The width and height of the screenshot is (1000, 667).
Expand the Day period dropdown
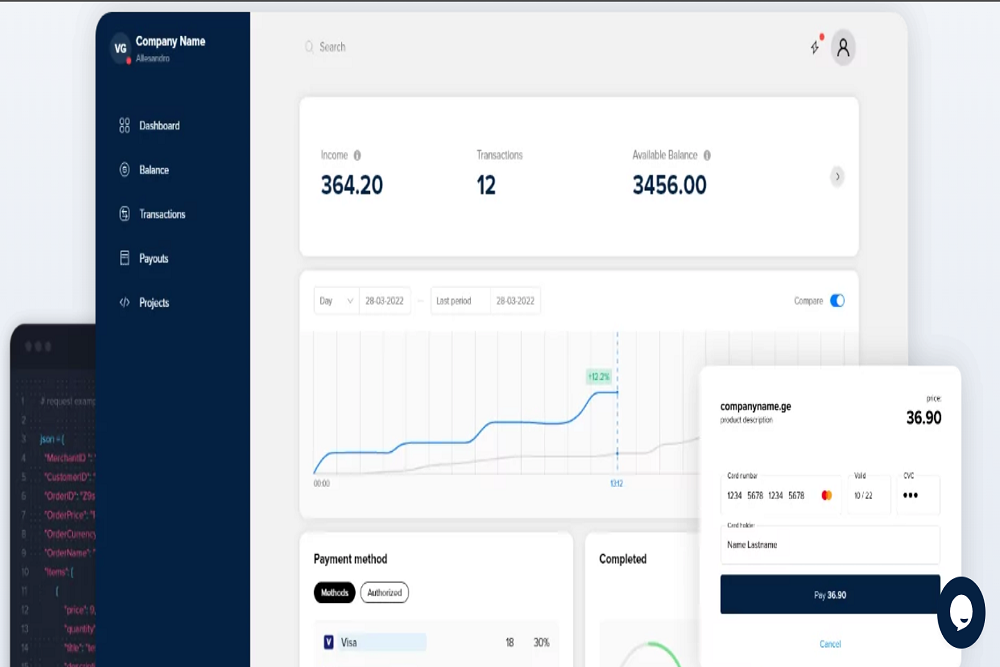coord(336,301)
